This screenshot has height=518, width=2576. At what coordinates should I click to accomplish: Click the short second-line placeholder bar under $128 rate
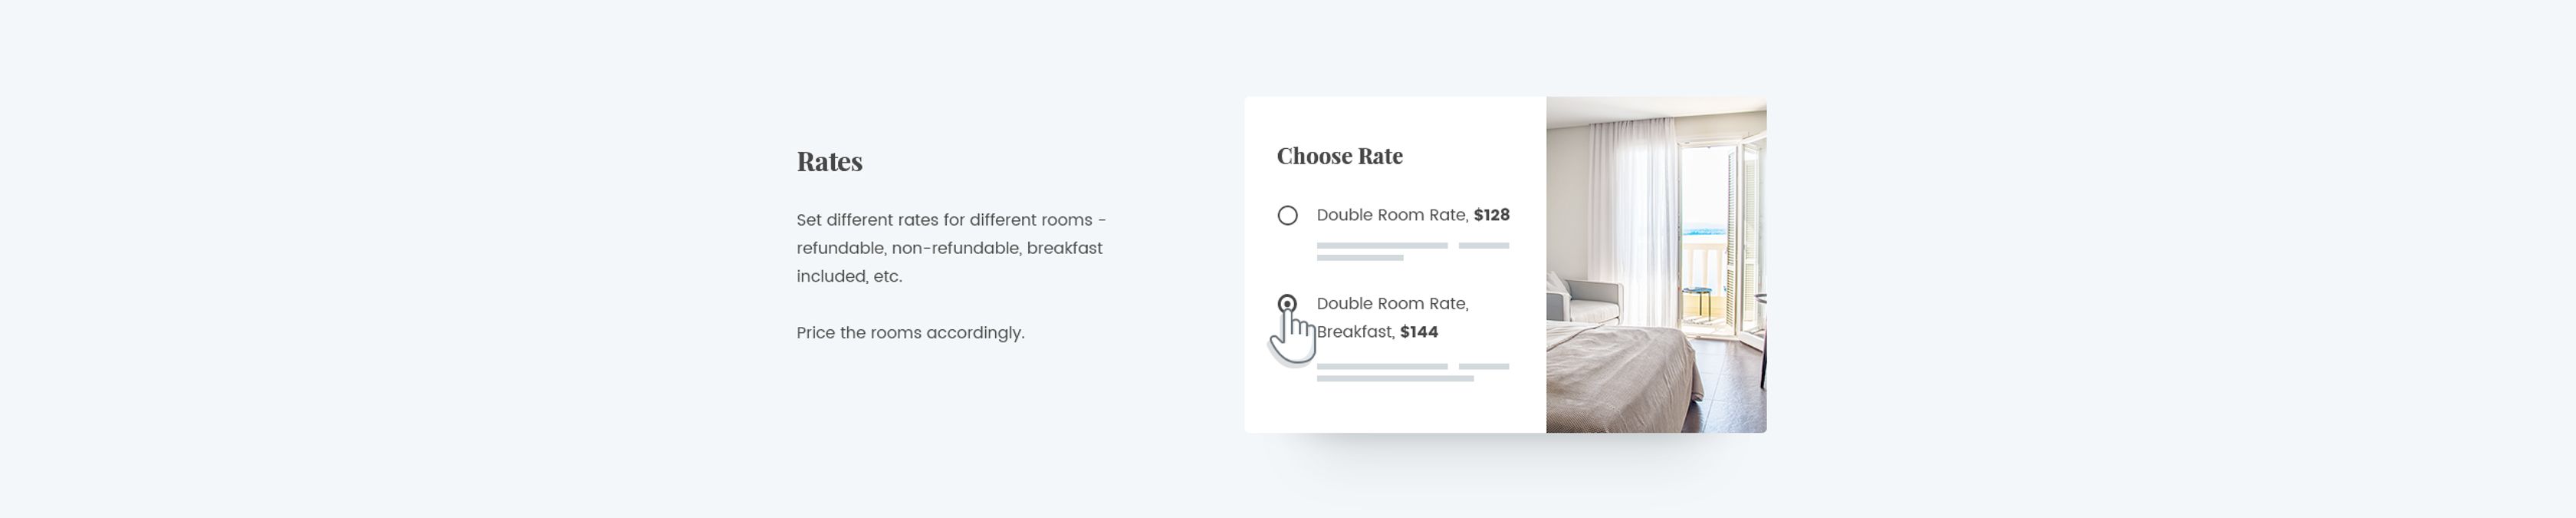coord(1360,258)
